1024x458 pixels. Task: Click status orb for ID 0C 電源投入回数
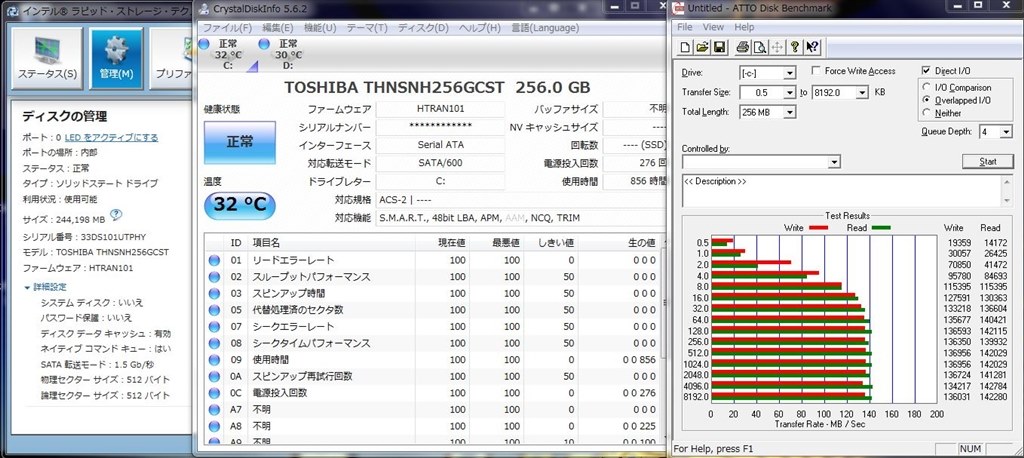point(214,393)
